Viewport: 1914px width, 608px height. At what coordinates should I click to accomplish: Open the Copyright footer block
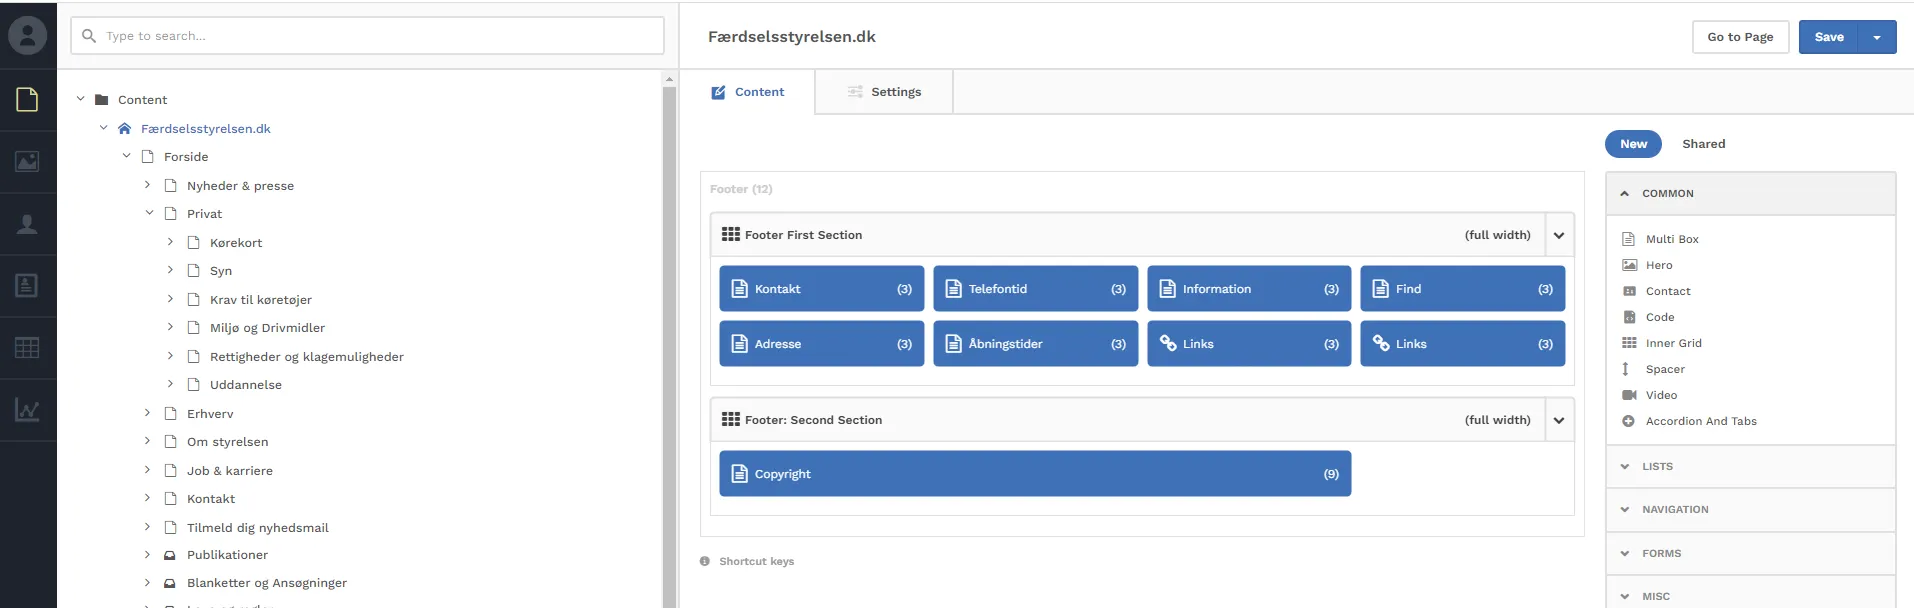click(x=1034, y=474)
